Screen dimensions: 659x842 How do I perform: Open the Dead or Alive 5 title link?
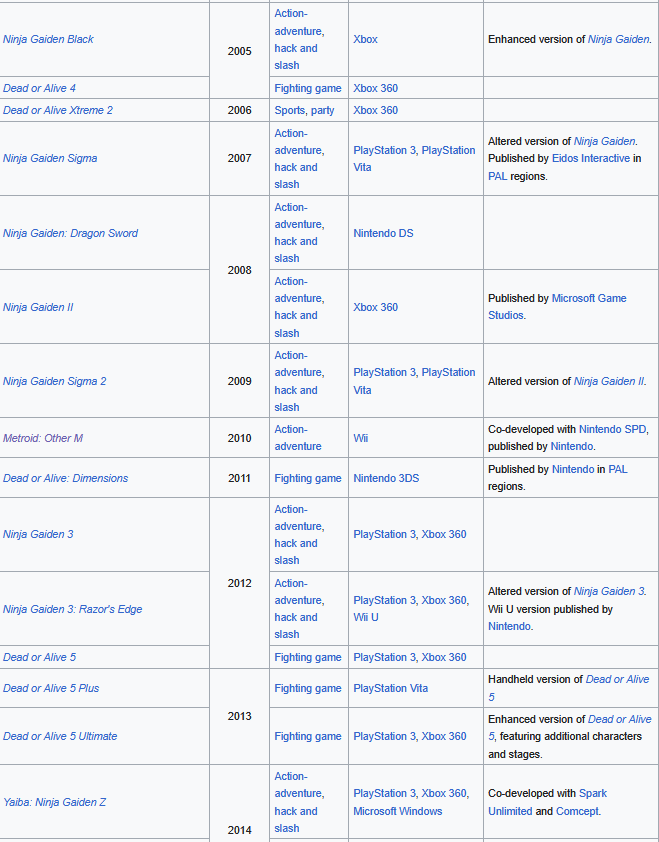coord(39,657)
